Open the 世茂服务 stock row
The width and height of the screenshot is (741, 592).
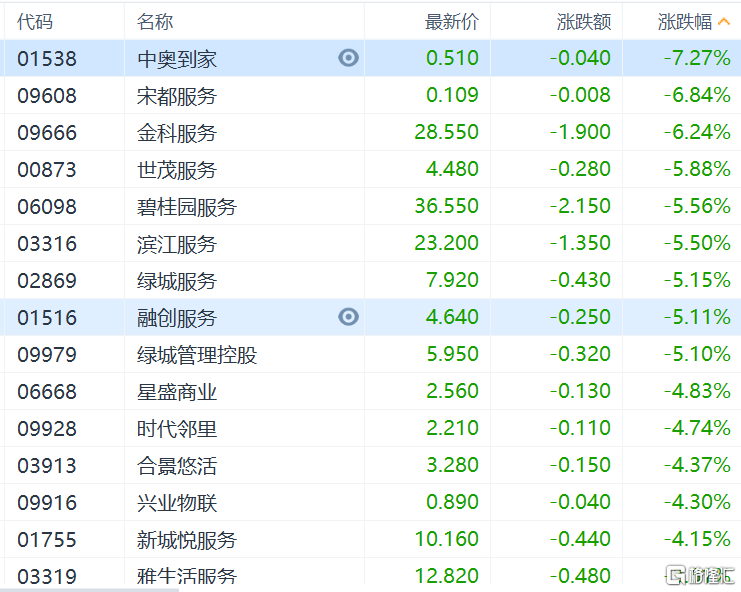click(x=177, y=170)
